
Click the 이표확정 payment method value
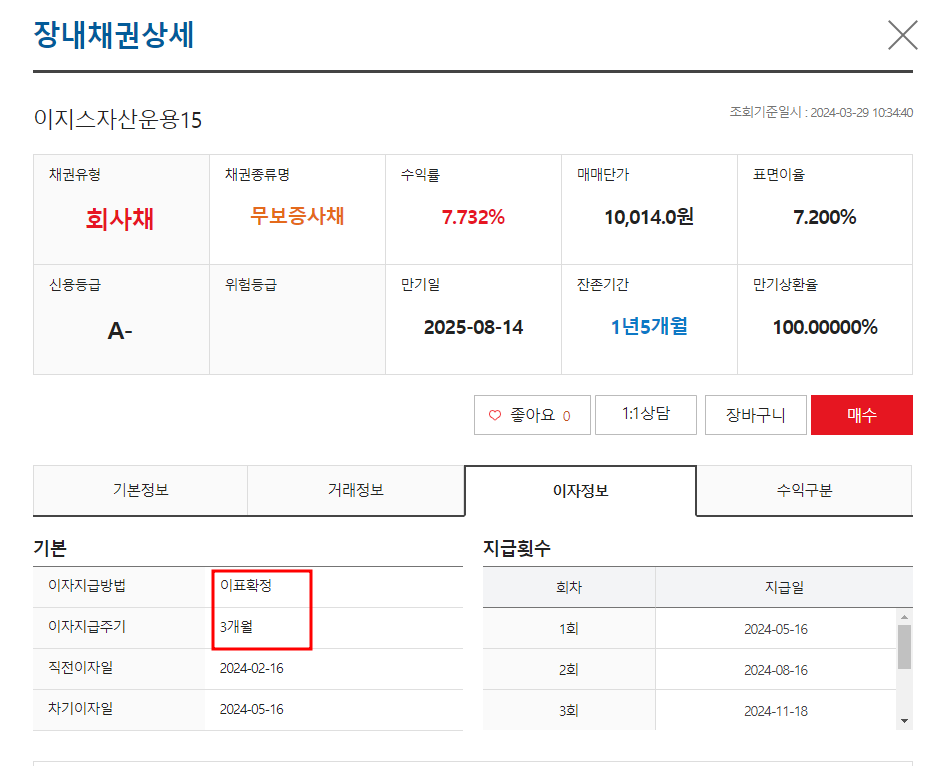coord(246,585)
